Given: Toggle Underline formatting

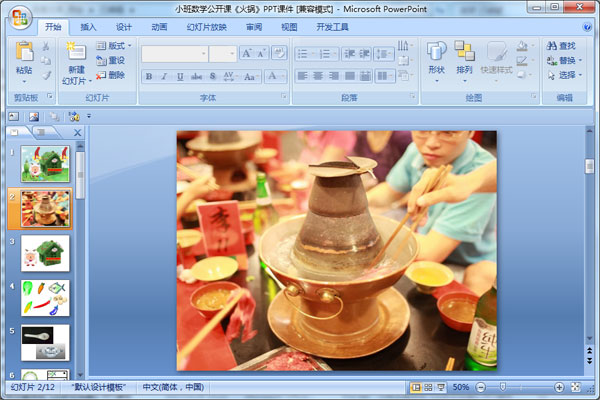Looking at the screenshot, I should [180, 76].
